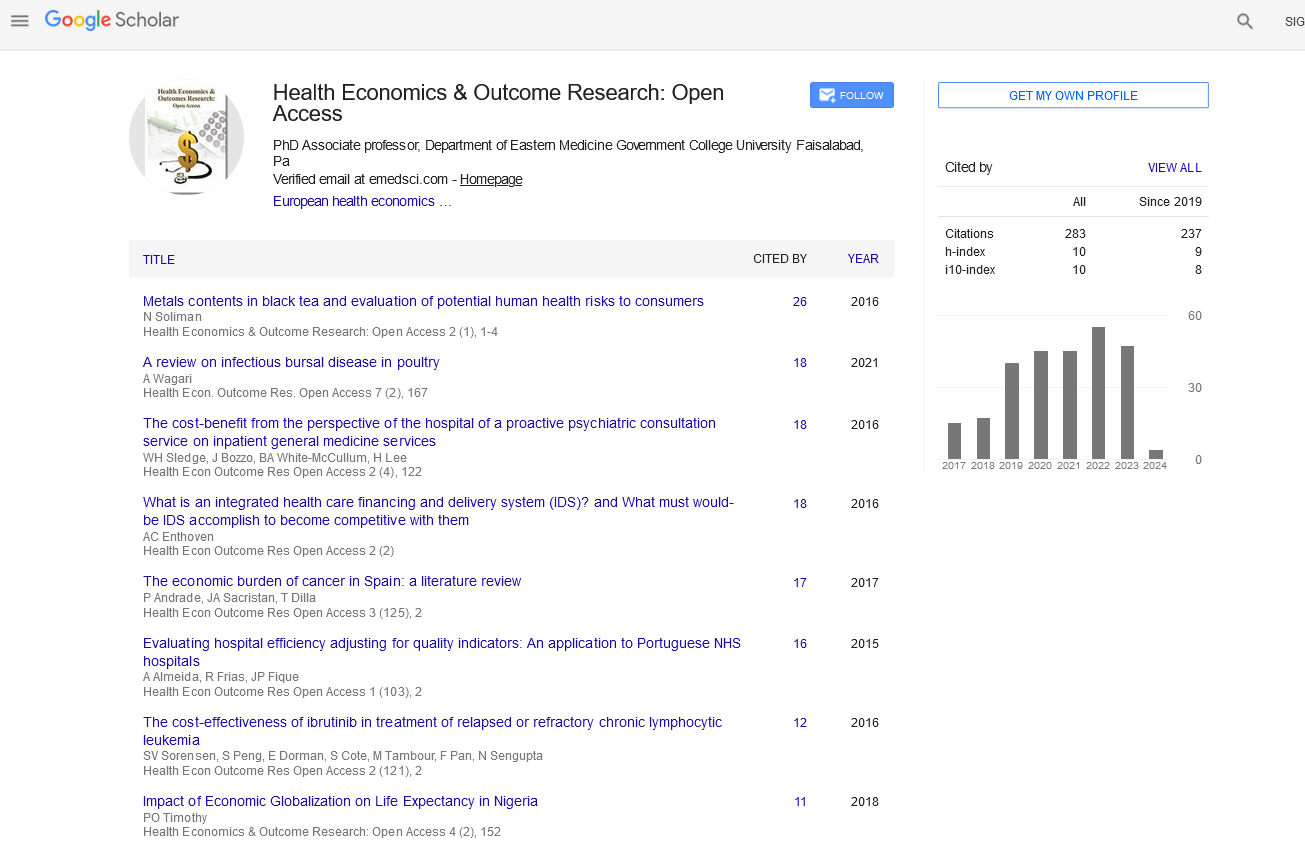1305x848 pixels.
Task: Open integrated health care financing article
Action: pyautogui.click(x=438, y=511)
